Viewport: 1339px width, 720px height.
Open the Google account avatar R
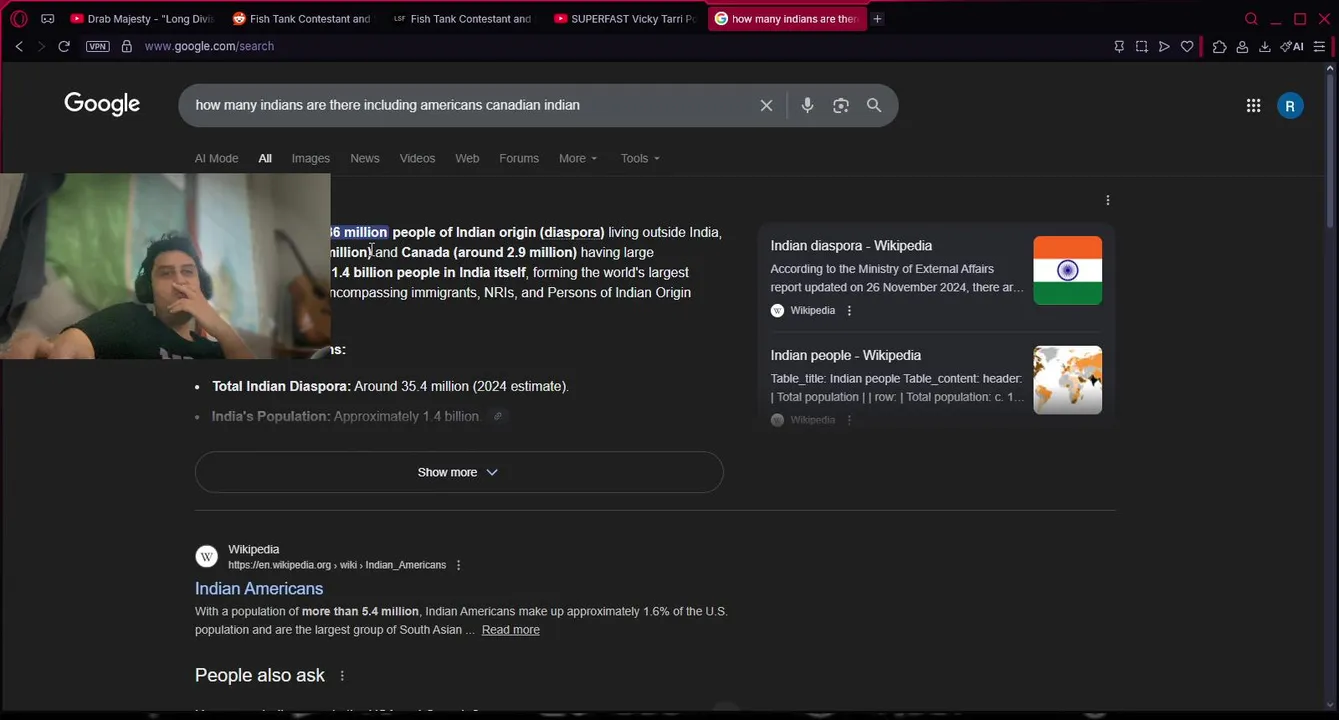pos(1290,105)
